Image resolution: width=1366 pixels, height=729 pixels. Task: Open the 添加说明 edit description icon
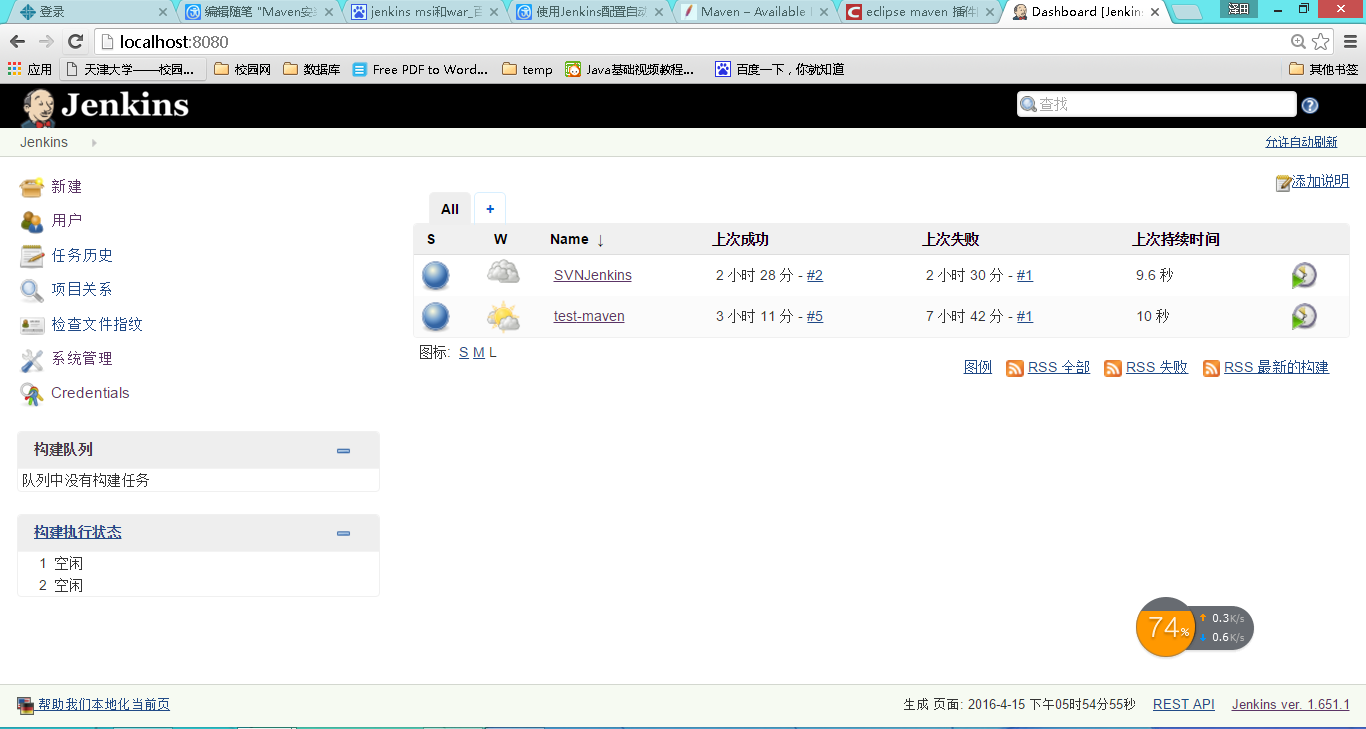1284,183
